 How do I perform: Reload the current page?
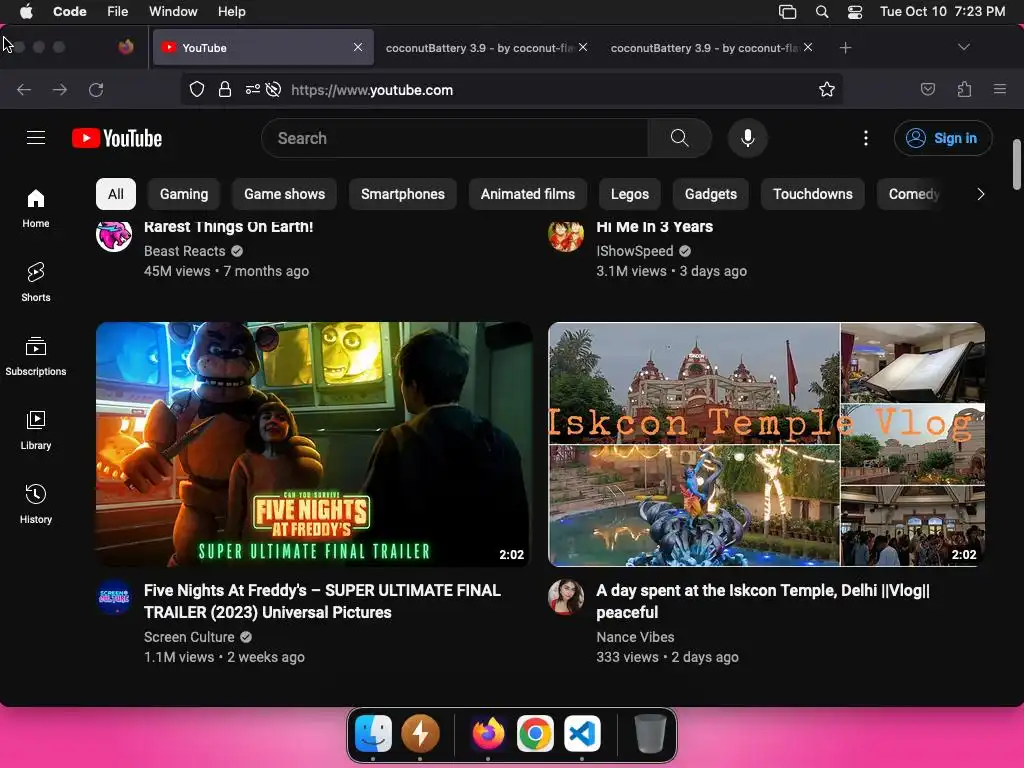(x=96, y=89)
